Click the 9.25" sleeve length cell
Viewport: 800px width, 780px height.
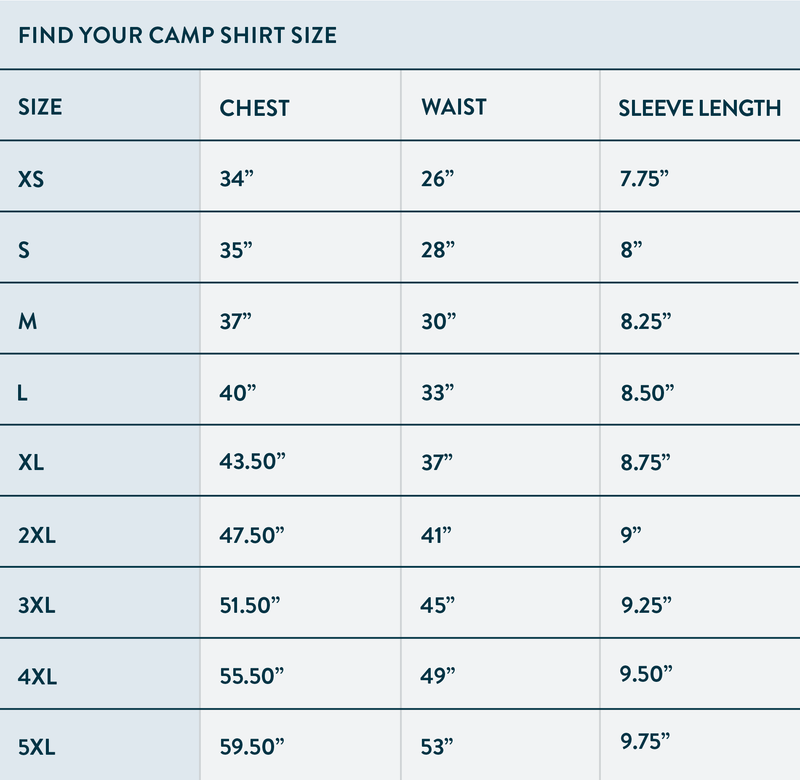[x=646, y=605]
